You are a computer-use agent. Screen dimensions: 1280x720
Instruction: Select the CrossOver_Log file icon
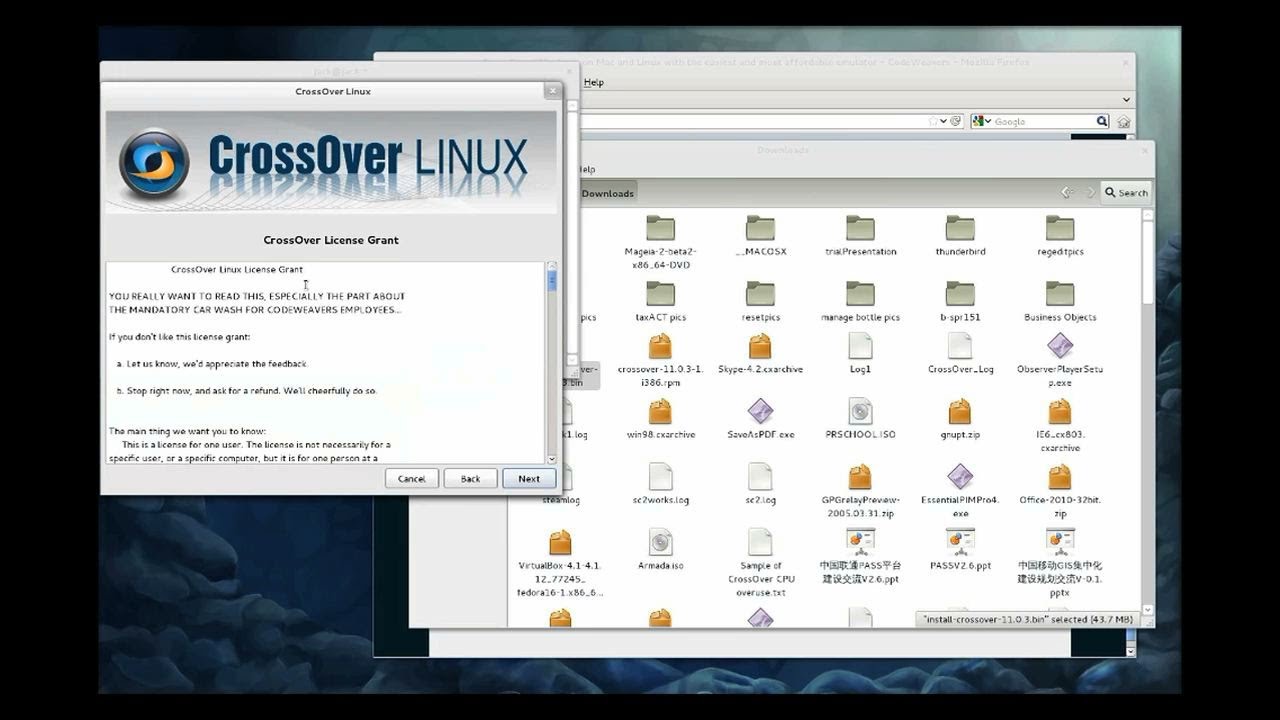coord(960,346)
